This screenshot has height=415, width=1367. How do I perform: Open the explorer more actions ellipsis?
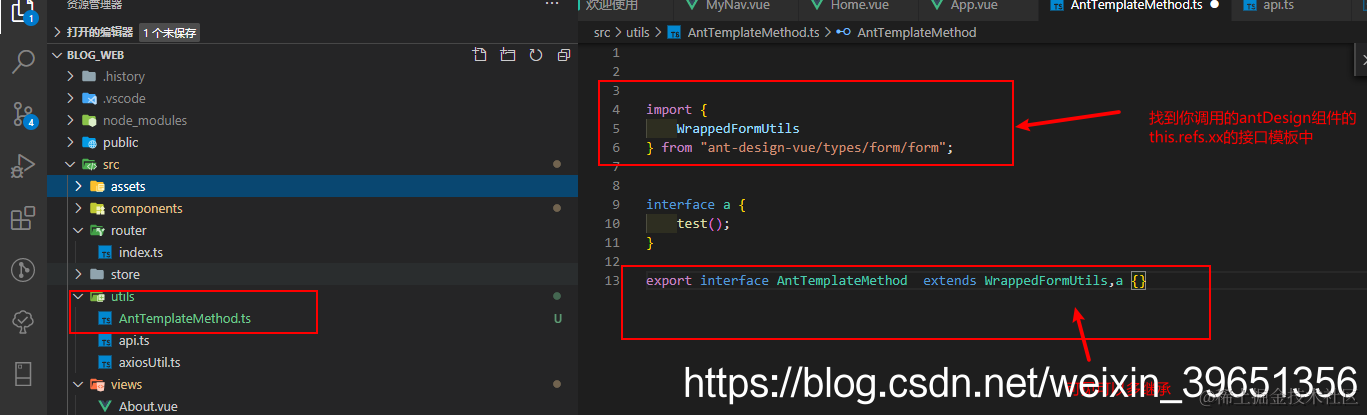click(x=551, y=5)
